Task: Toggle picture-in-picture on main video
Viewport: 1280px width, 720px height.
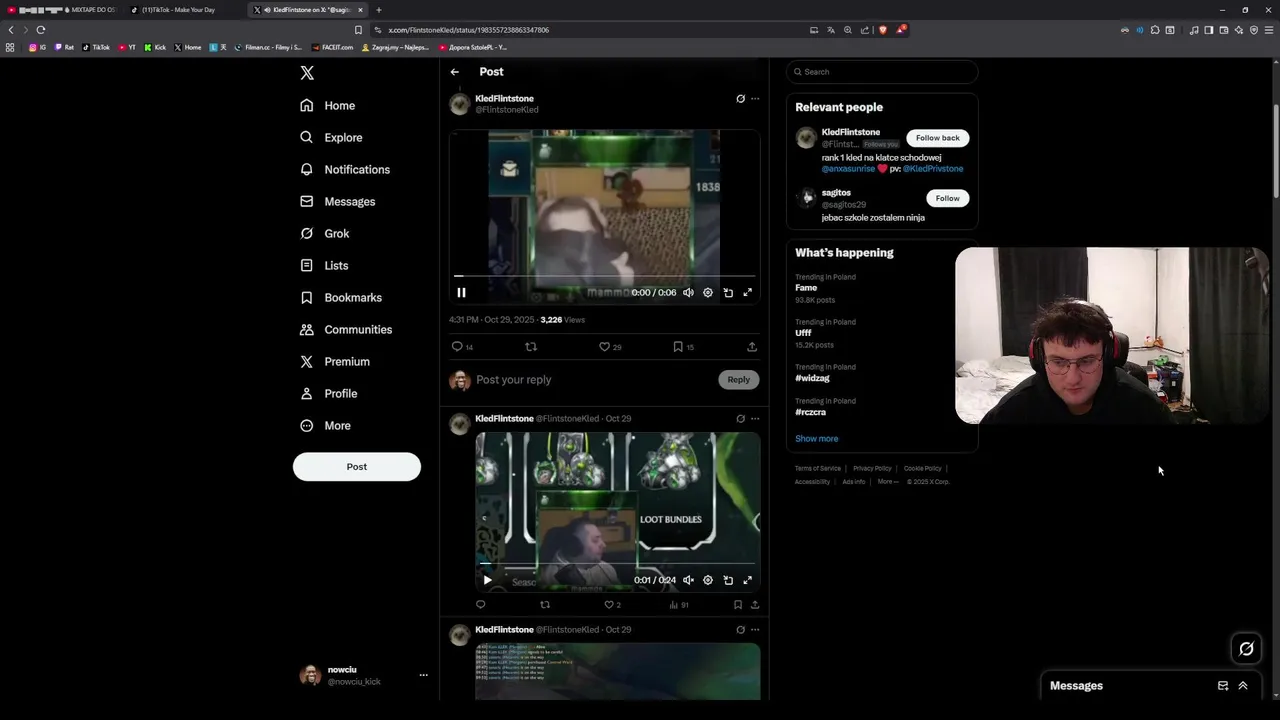Action: [x=728, y=292]
